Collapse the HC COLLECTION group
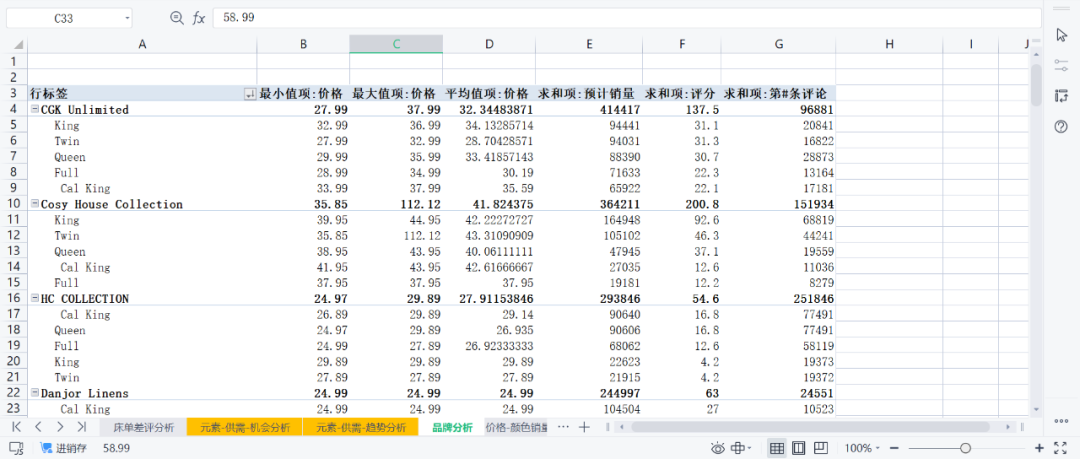This screenshot has height=459, width=1080. pyautogui.click(x=34, y=298)
